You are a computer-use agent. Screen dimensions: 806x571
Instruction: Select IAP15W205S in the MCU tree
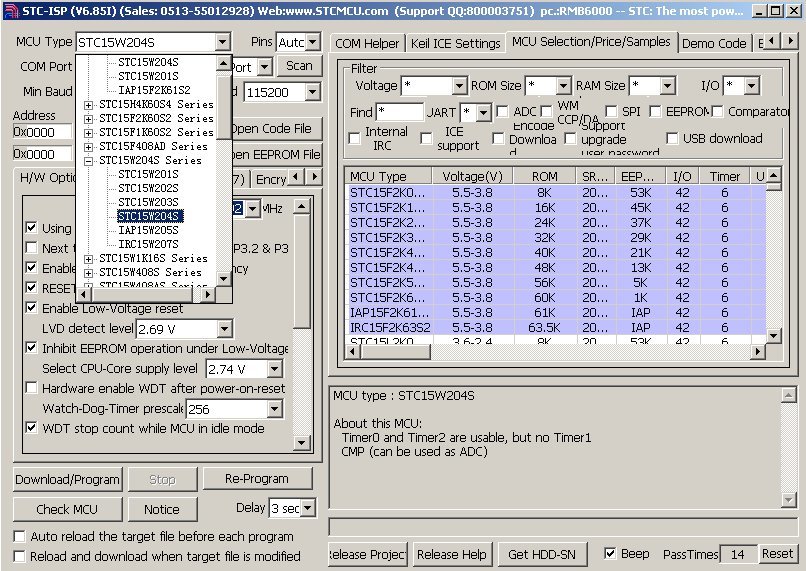pos(148,230)
